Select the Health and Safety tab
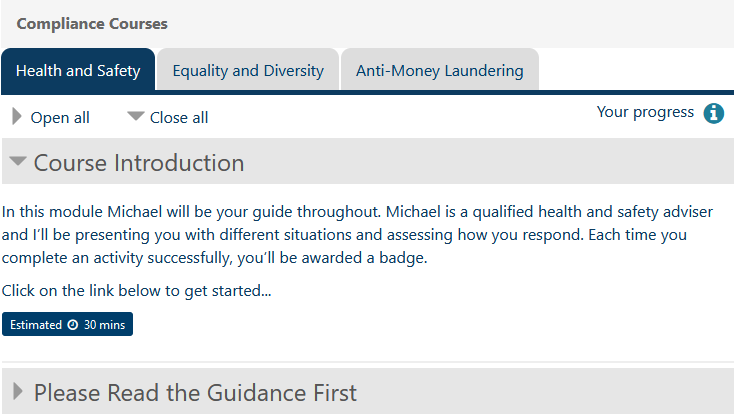The height and width of the screenshot is (418, 734). [x=78, y=71]
